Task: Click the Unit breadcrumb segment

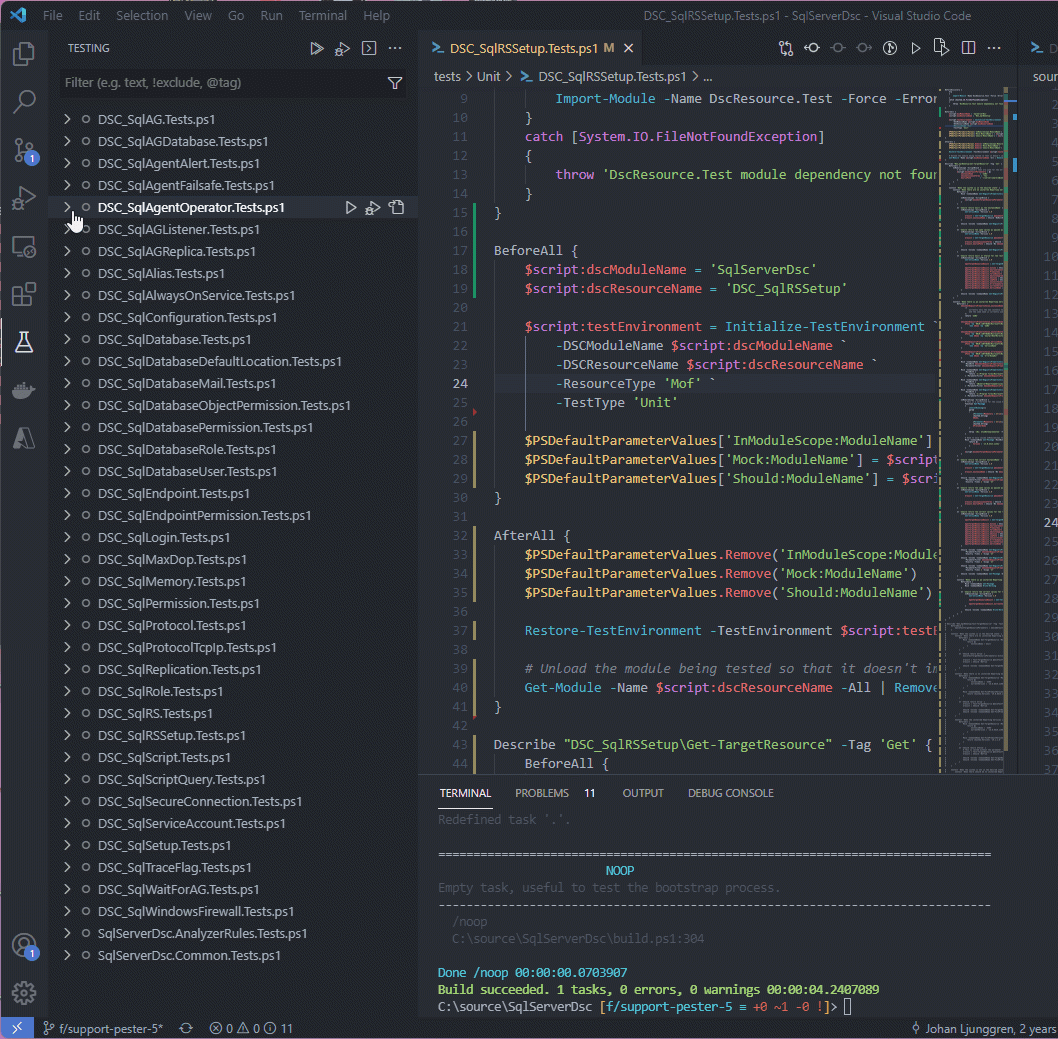Action: [488, 76]
